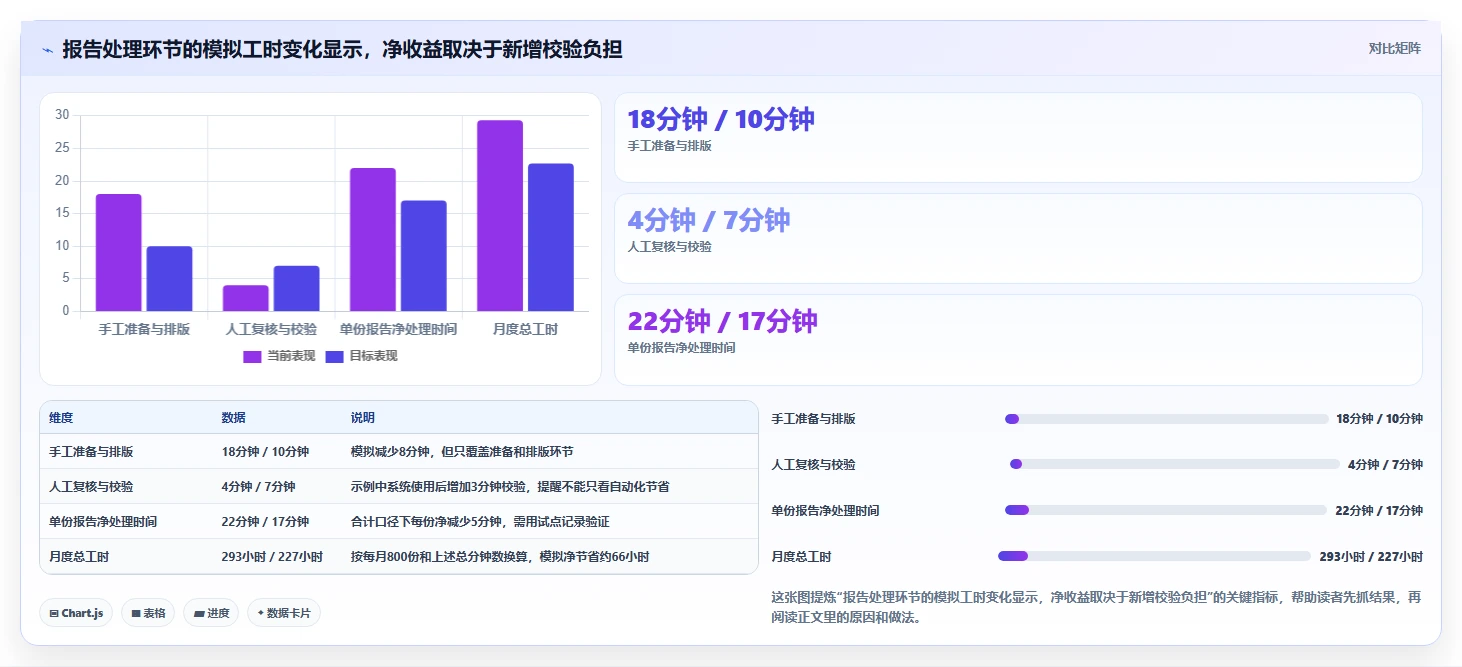Screen dimensions: 1462x667
Task: Click the 说明 column header
Action: (x=363, y=418)
